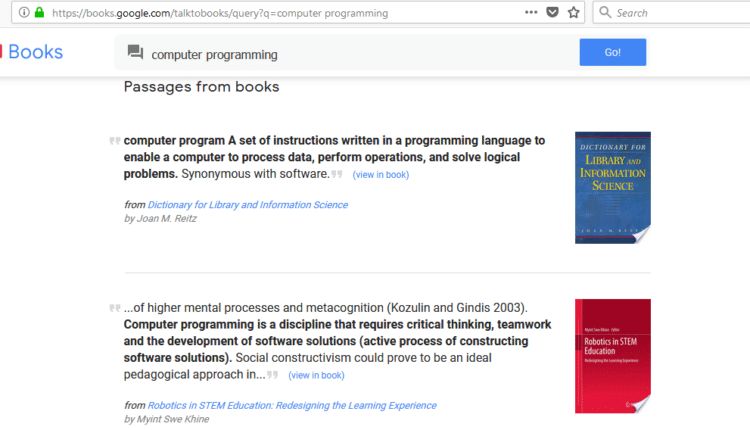Screen dimensions: 750x430
Task: Click the 'Synonymous with software.' sentence
Action: tap(255, 174)
